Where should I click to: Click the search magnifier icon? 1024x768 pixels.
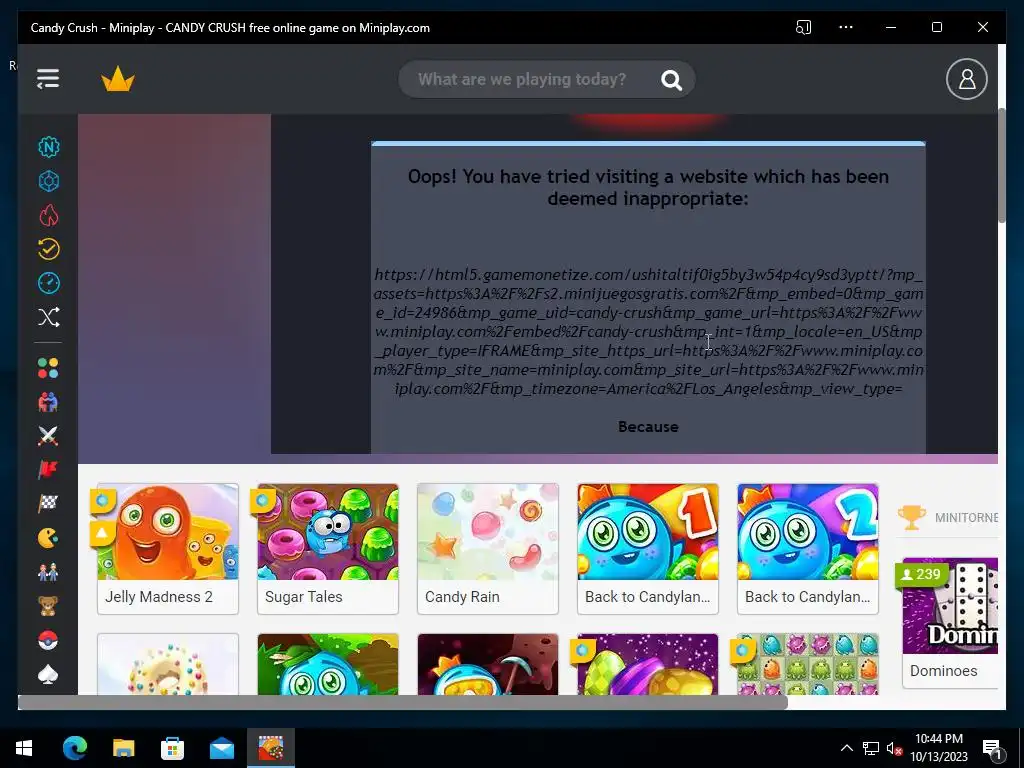click(x=671, y=80)
